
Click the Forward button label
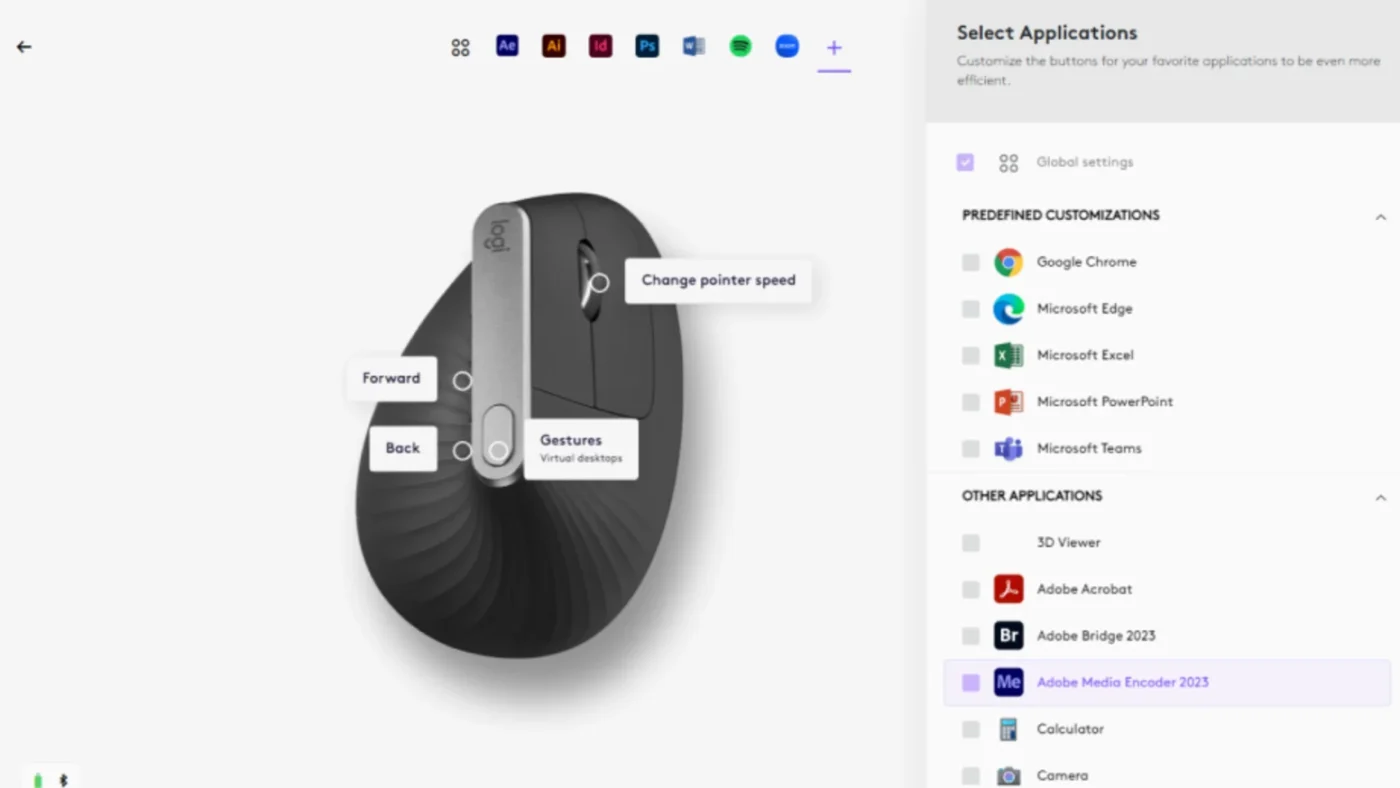pos(391,378)
